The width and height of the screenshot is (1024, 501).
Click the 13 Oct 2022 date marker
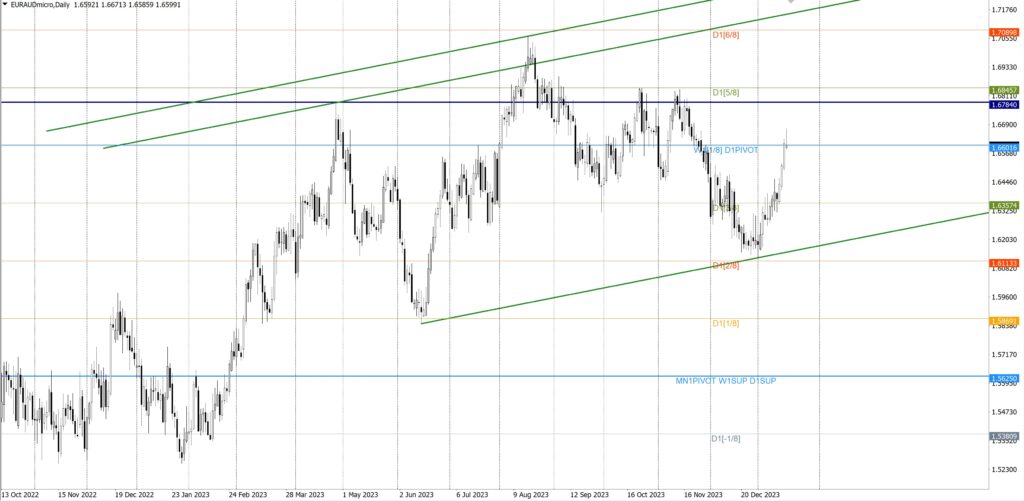(20, 494)
